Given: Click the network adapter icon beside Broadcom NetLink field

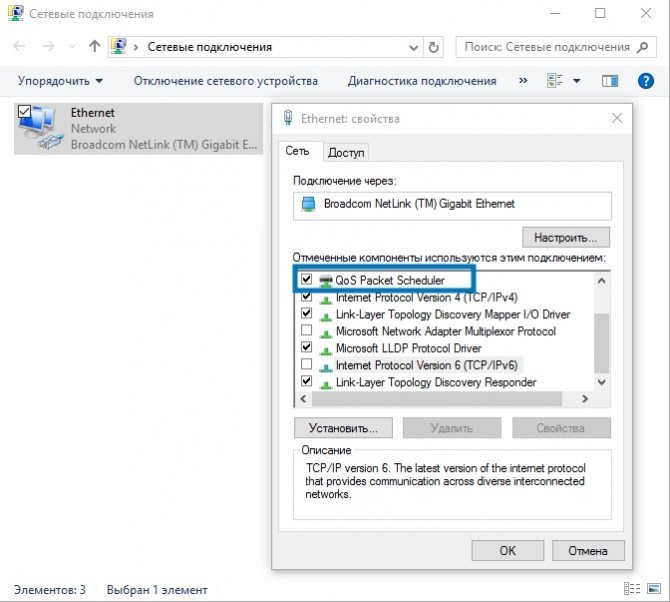Looking at the screenshot, I should [308, 204].
